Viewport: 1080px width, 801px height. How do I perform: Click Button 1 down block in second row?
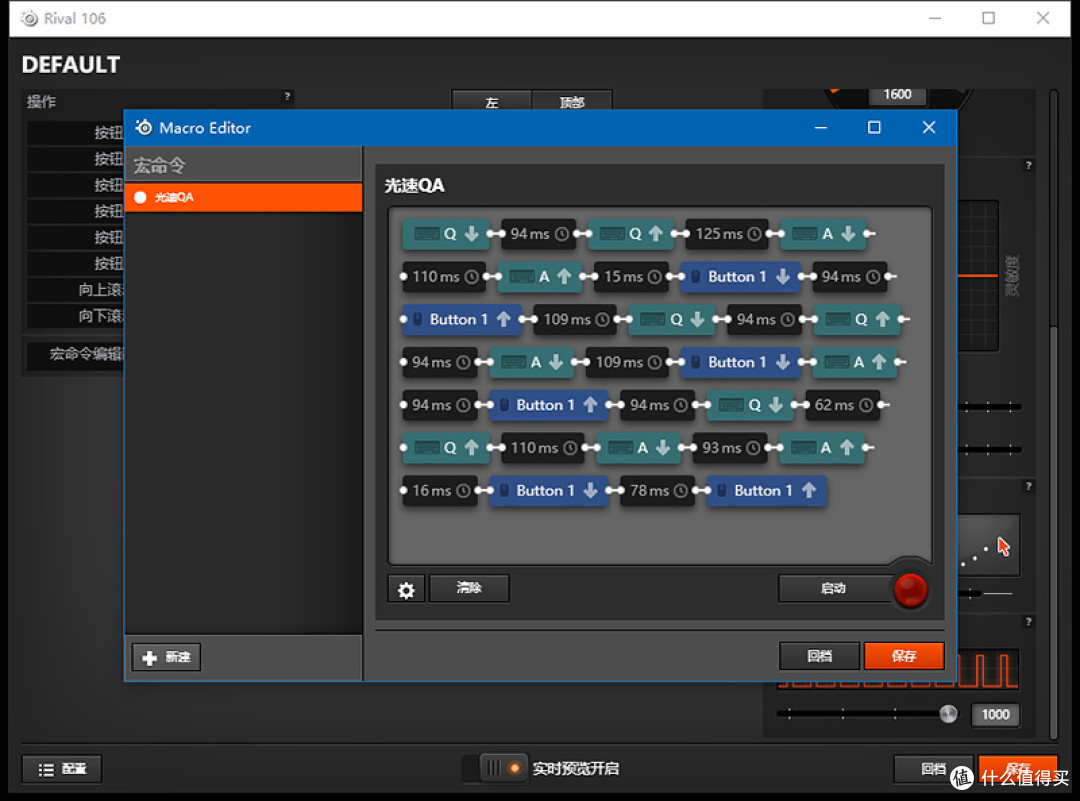[740, 276]
